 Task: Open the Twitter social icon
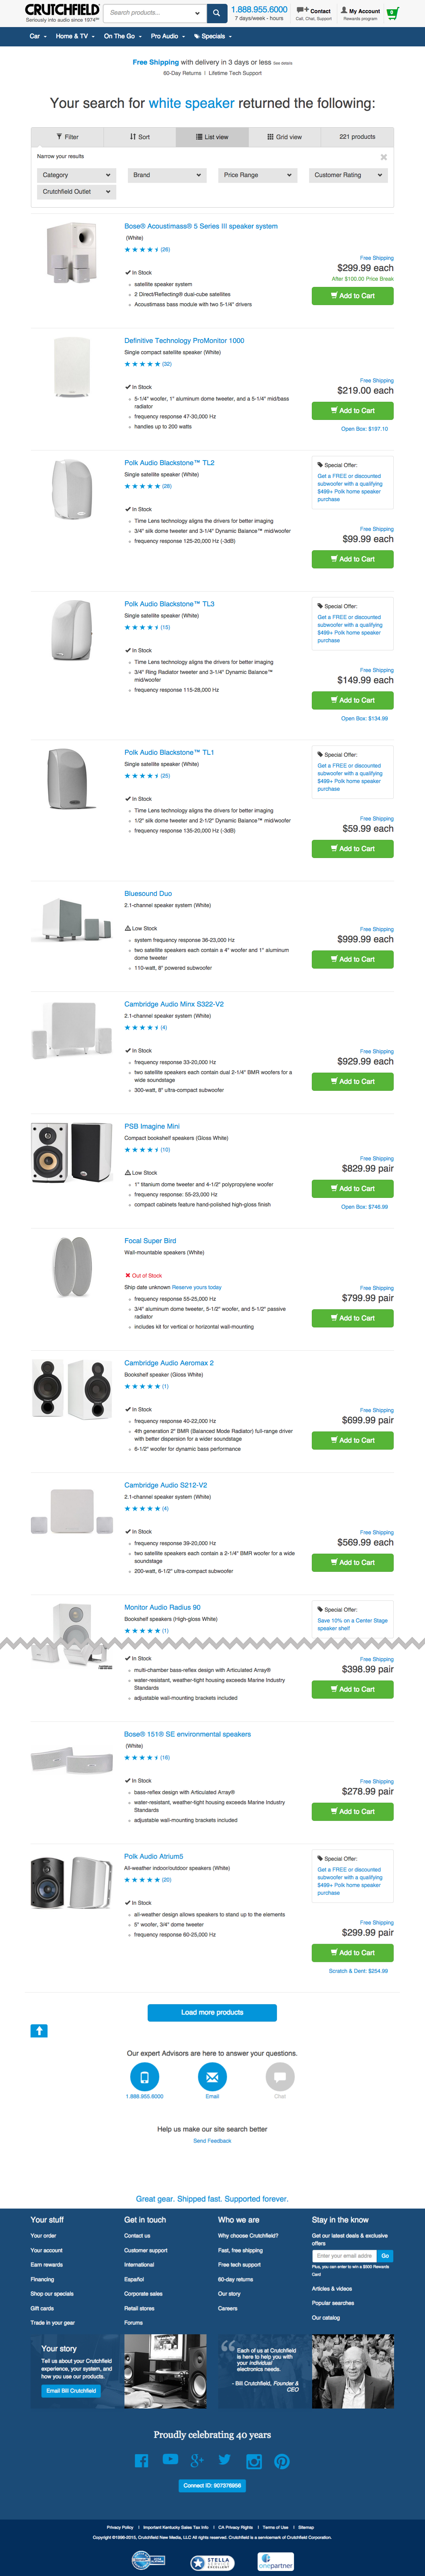click(225, 2460)
